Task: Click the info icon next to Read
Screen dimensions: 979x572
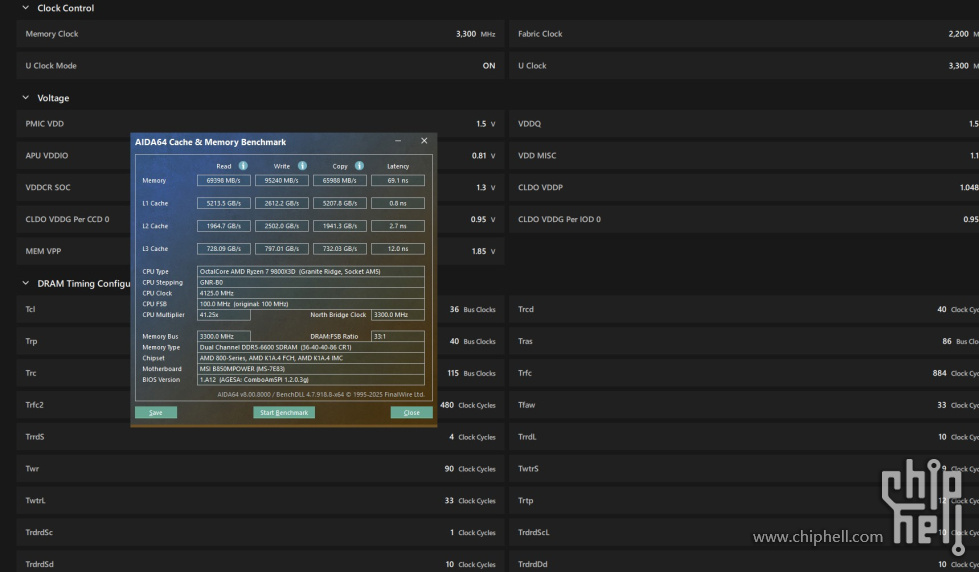Action: [243, 166]
